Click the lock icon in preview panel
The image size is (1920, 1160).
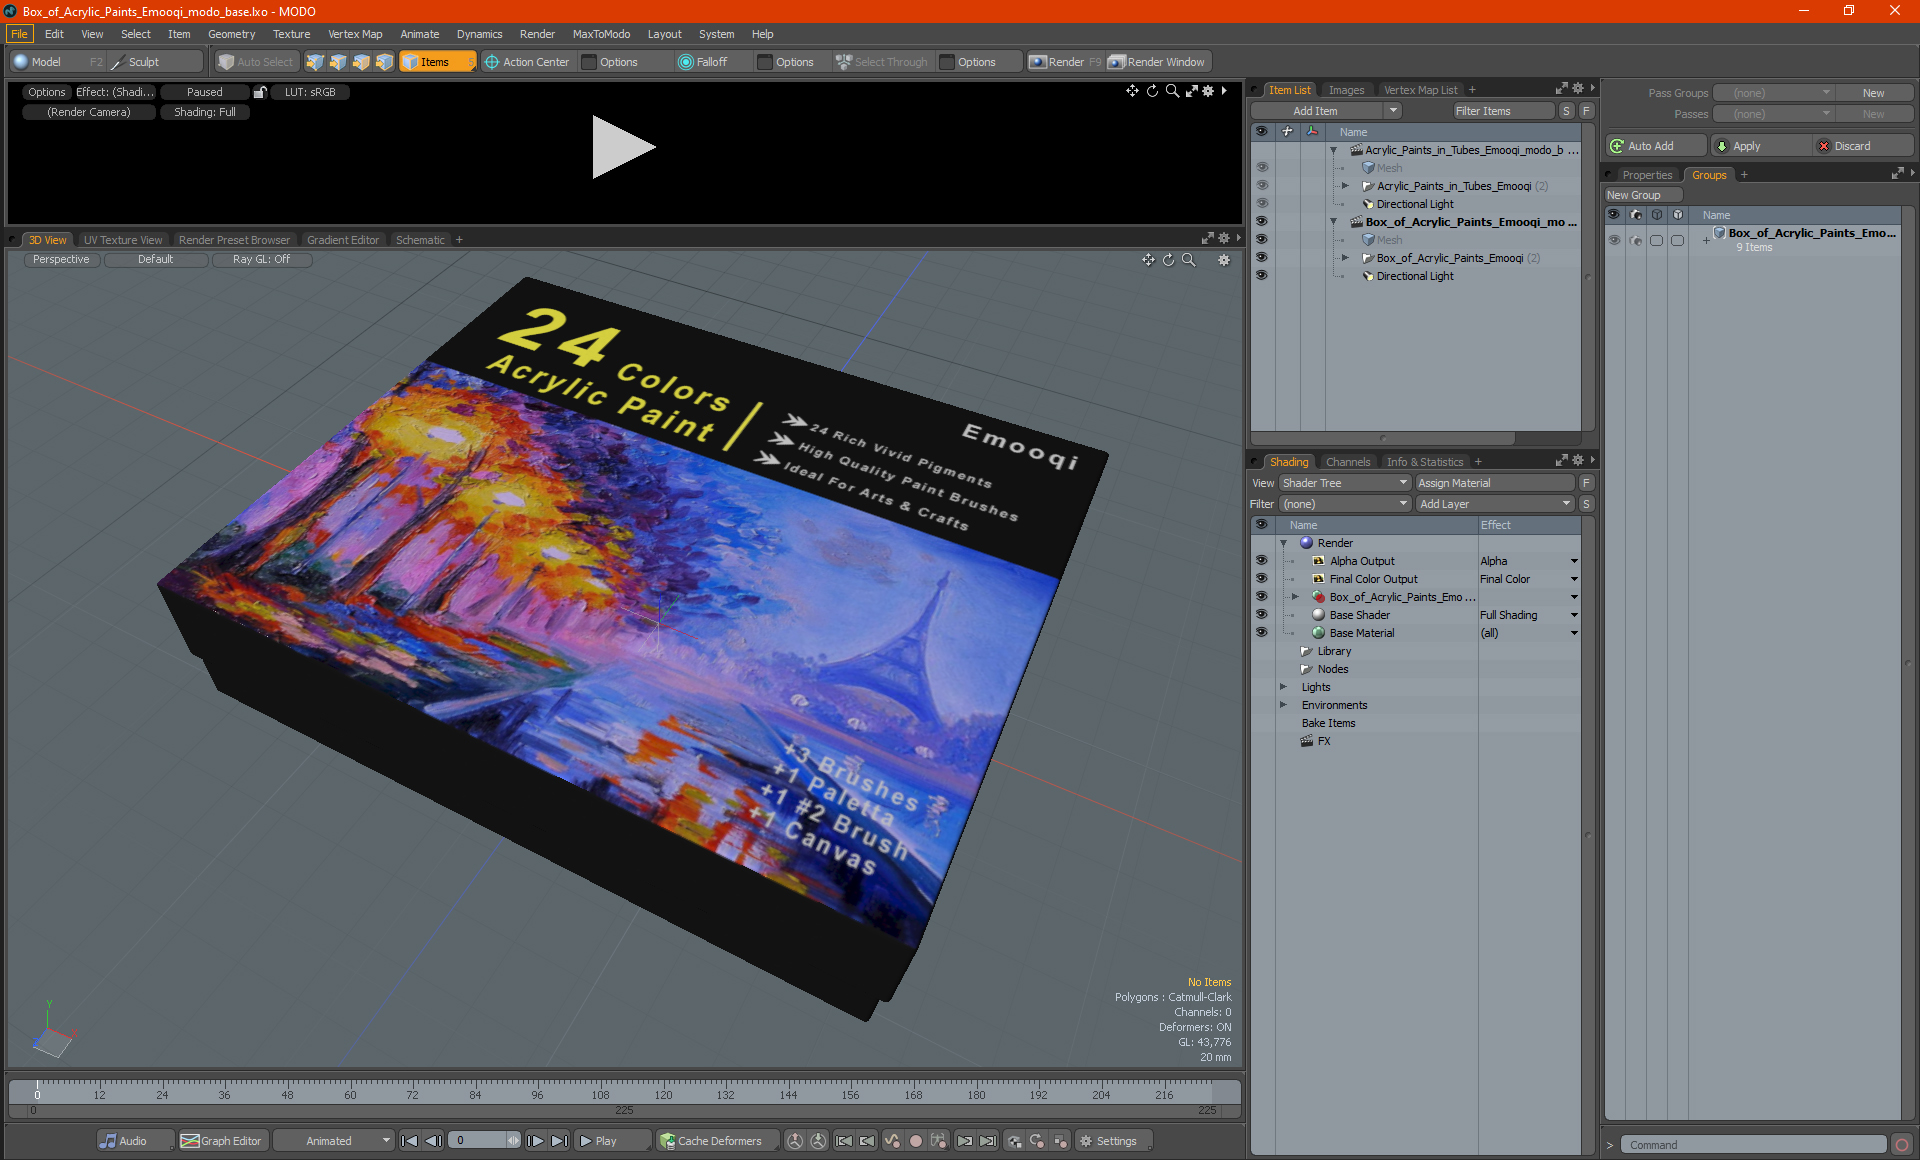[260, 92]
